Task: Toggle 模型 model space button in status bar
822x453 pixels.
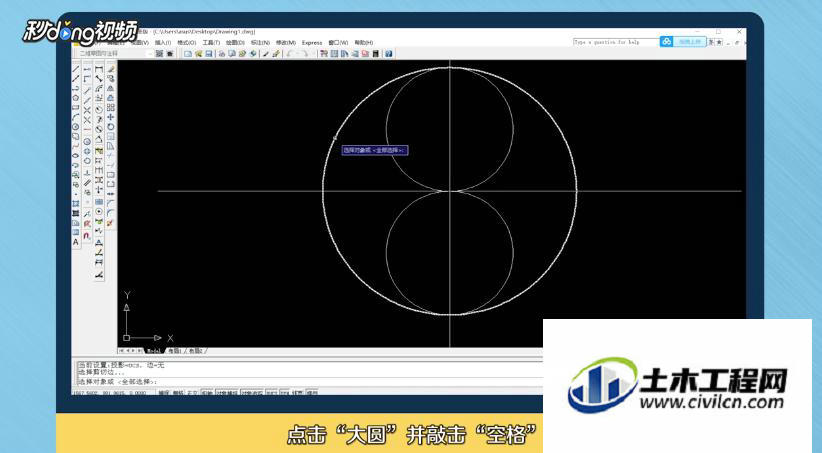Action: coord(312,392)
